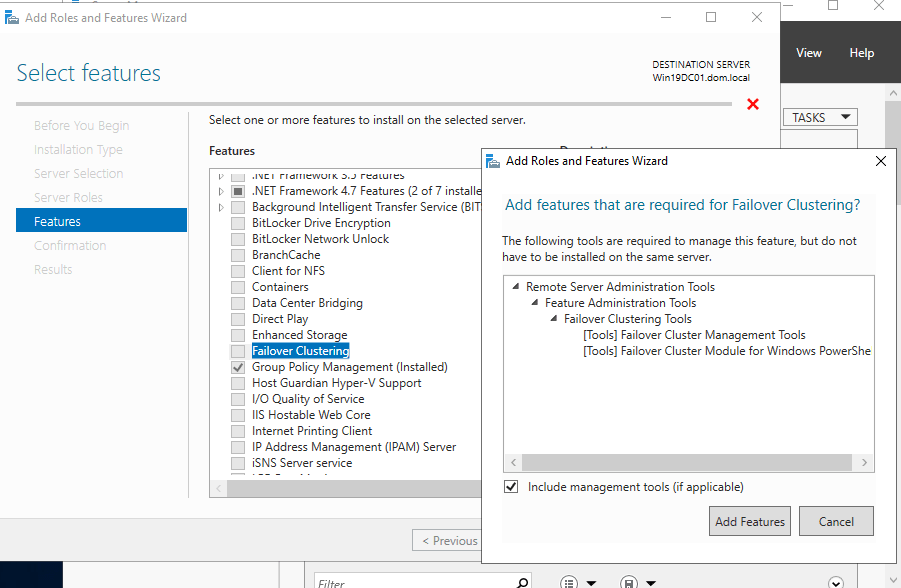Uncheck Include management tools checkbox
The height and width of the screenshot is (588, 901).
coord(512,487)
